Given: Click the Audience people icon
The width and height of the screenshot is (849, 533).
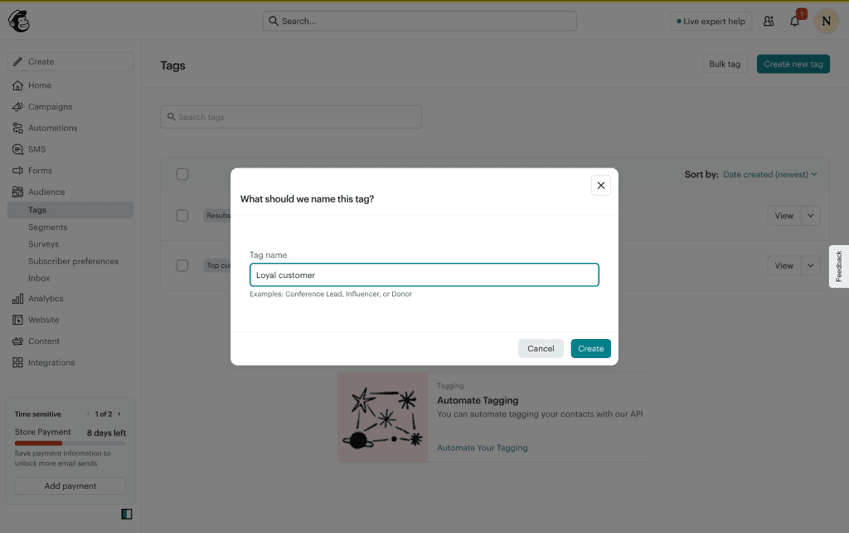Looking at the screenshot, I should coord(17,192).
